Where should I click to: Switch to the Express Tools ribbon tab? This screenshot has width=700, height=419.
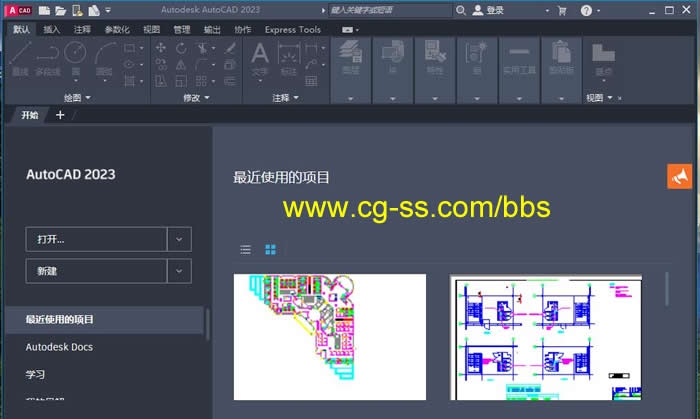pyautogui.click(x=293, y=30)
